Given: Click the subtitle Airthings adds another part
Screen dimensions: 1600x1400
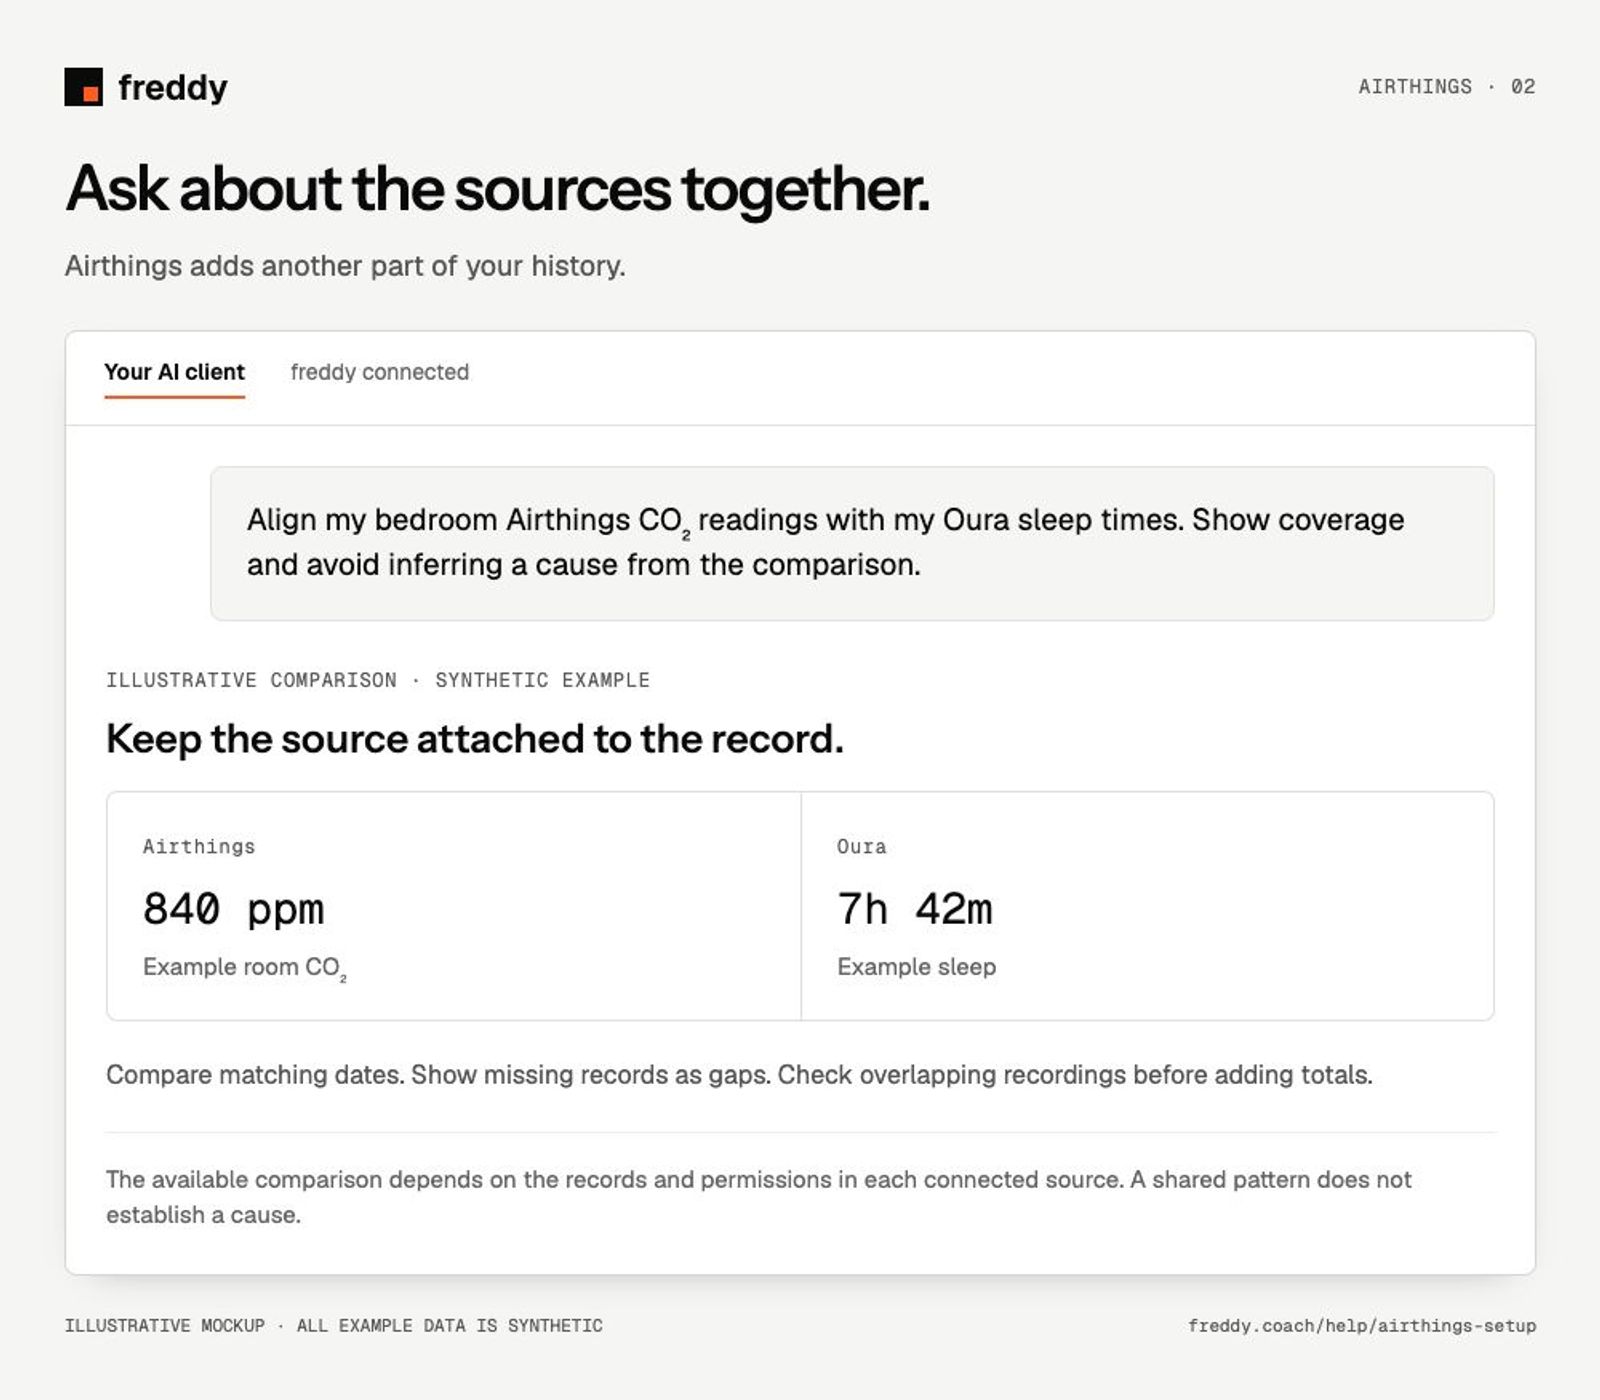Looking at the screenshot, I should 345,266.
